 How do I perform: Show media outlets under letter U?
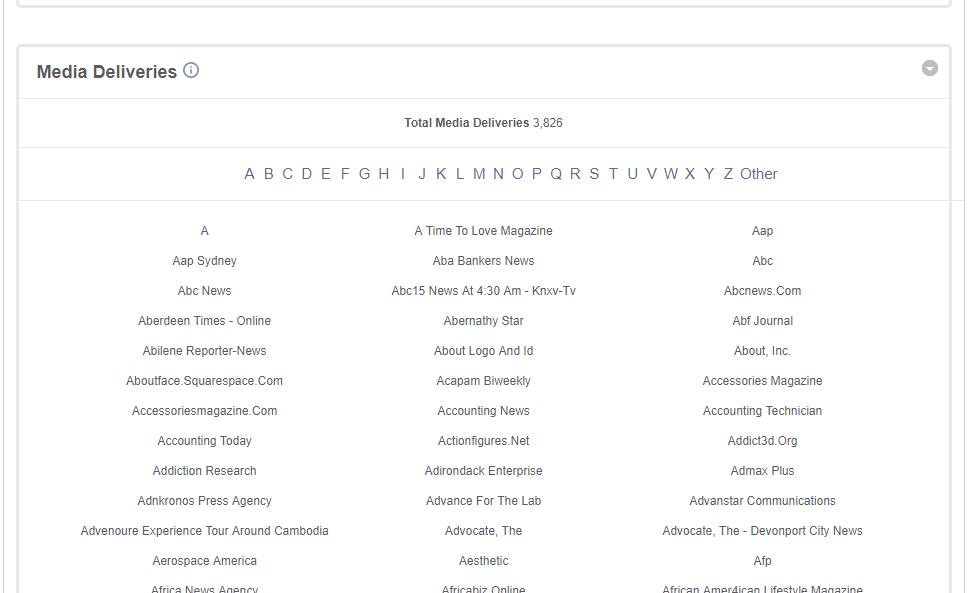click(x=633, y=174)
